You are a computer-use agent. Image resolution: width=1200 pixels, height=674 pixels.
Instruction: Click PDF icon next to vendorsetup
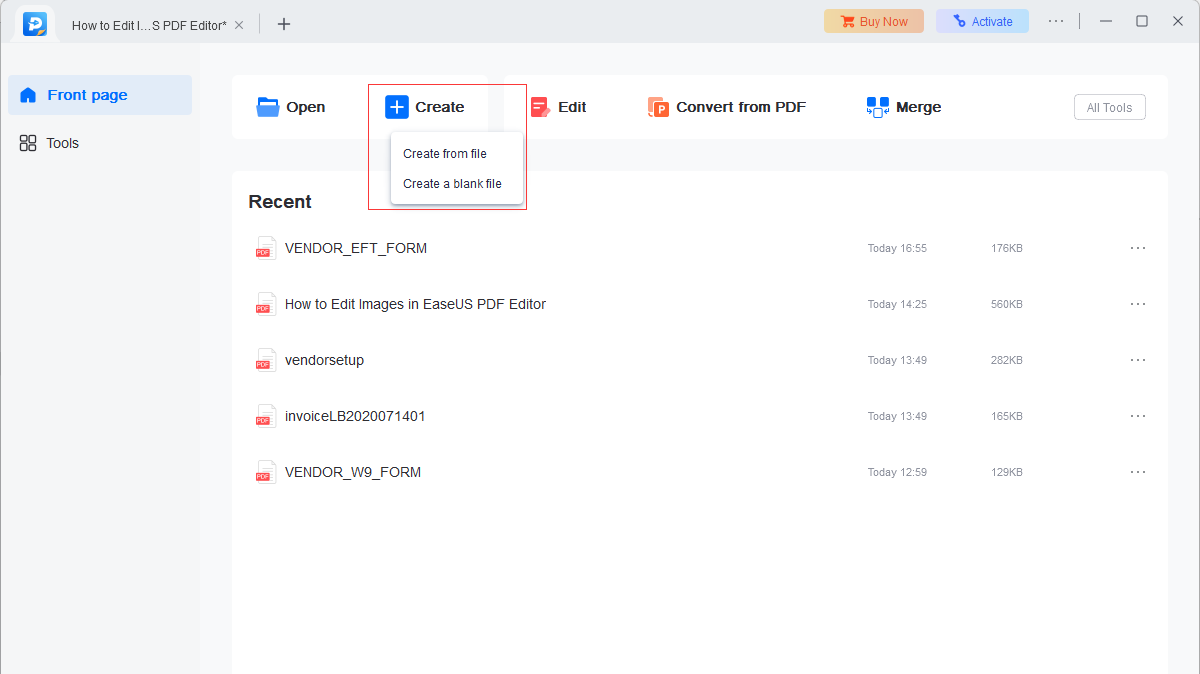pyautogui.click(x=265, y=360)
